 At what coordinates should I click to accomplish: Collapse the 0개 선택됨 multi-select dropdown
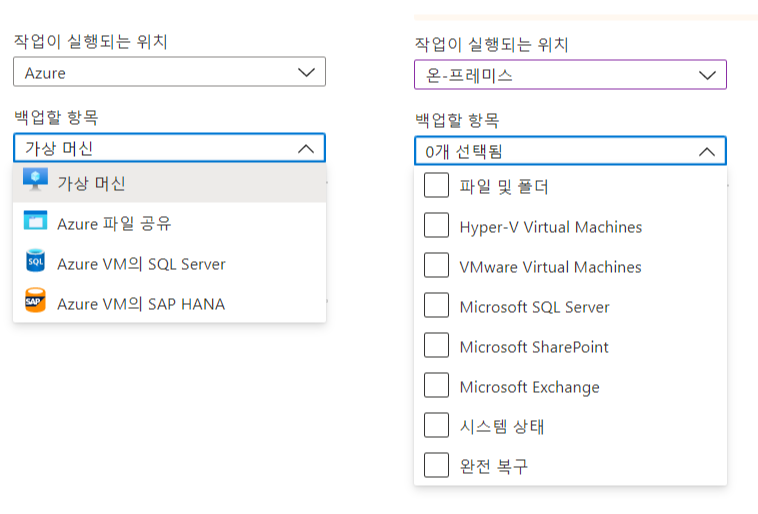pyautogui.click(x=570, y=151)
